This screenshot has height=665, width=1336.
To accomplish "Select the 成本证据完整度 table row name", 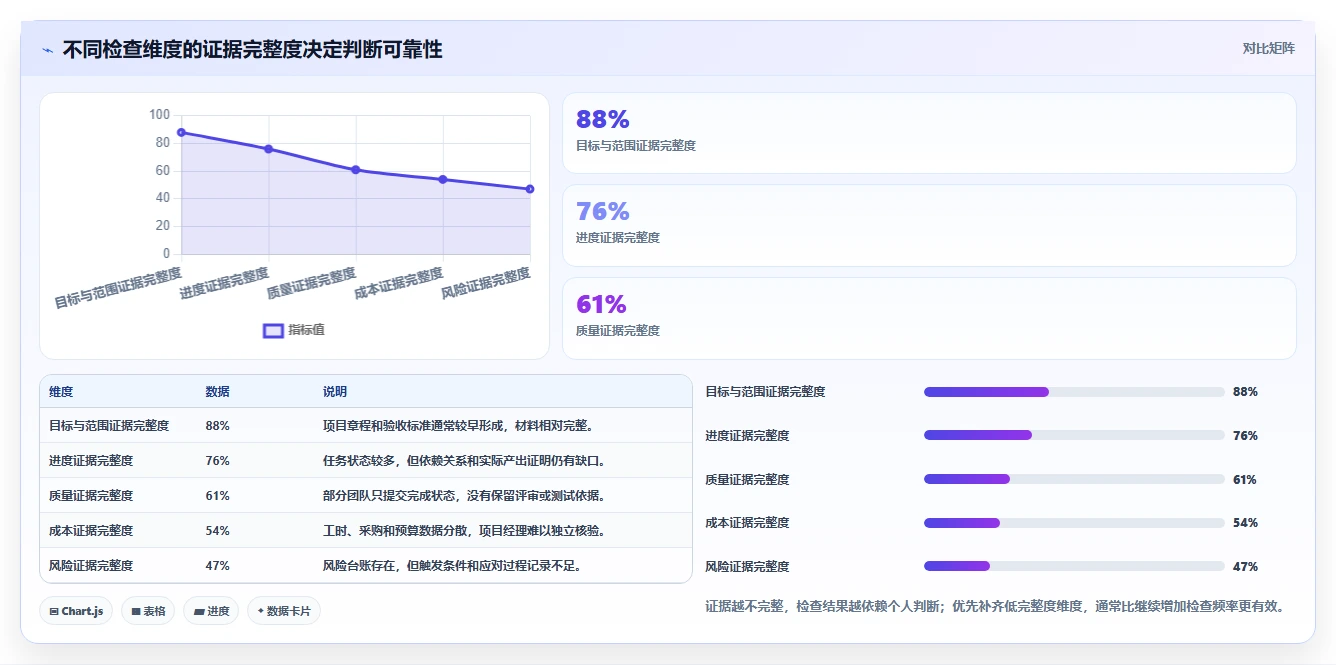I will click(91, 531).
